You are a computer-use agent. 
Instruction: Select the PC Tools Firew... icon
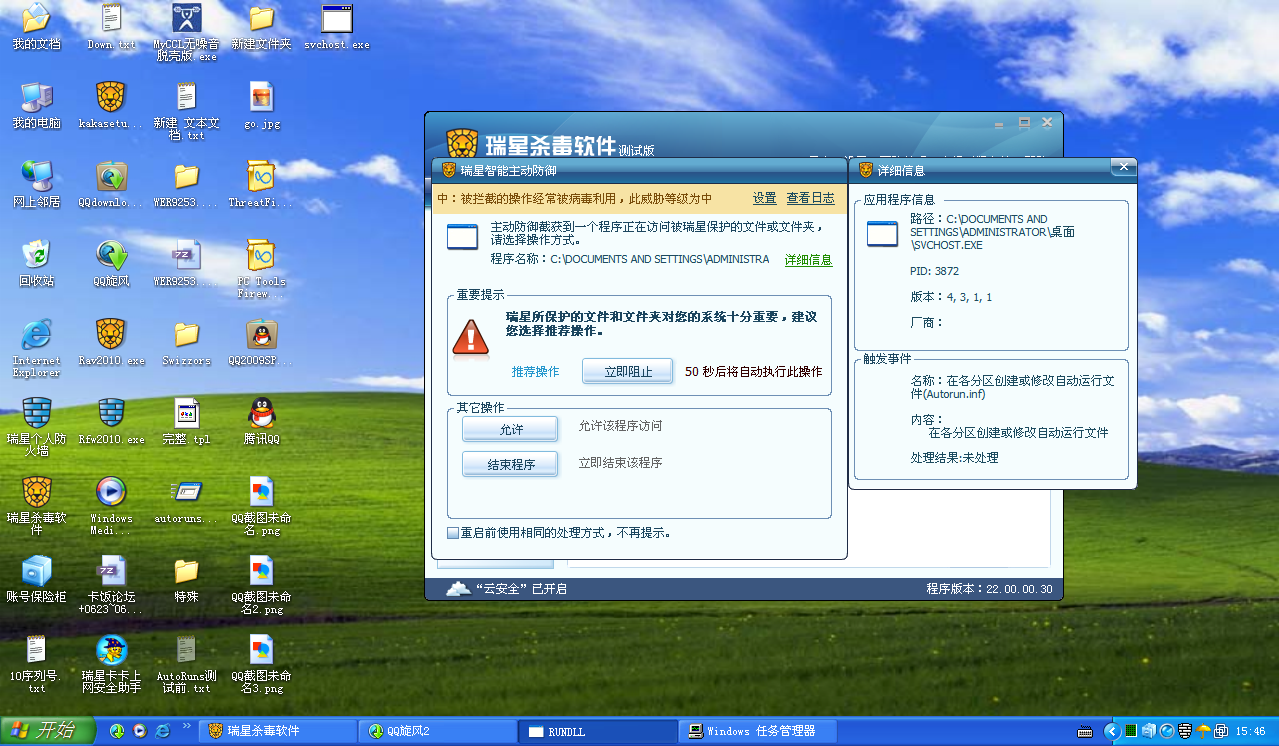pyautogui.click(x=261, y=269)
